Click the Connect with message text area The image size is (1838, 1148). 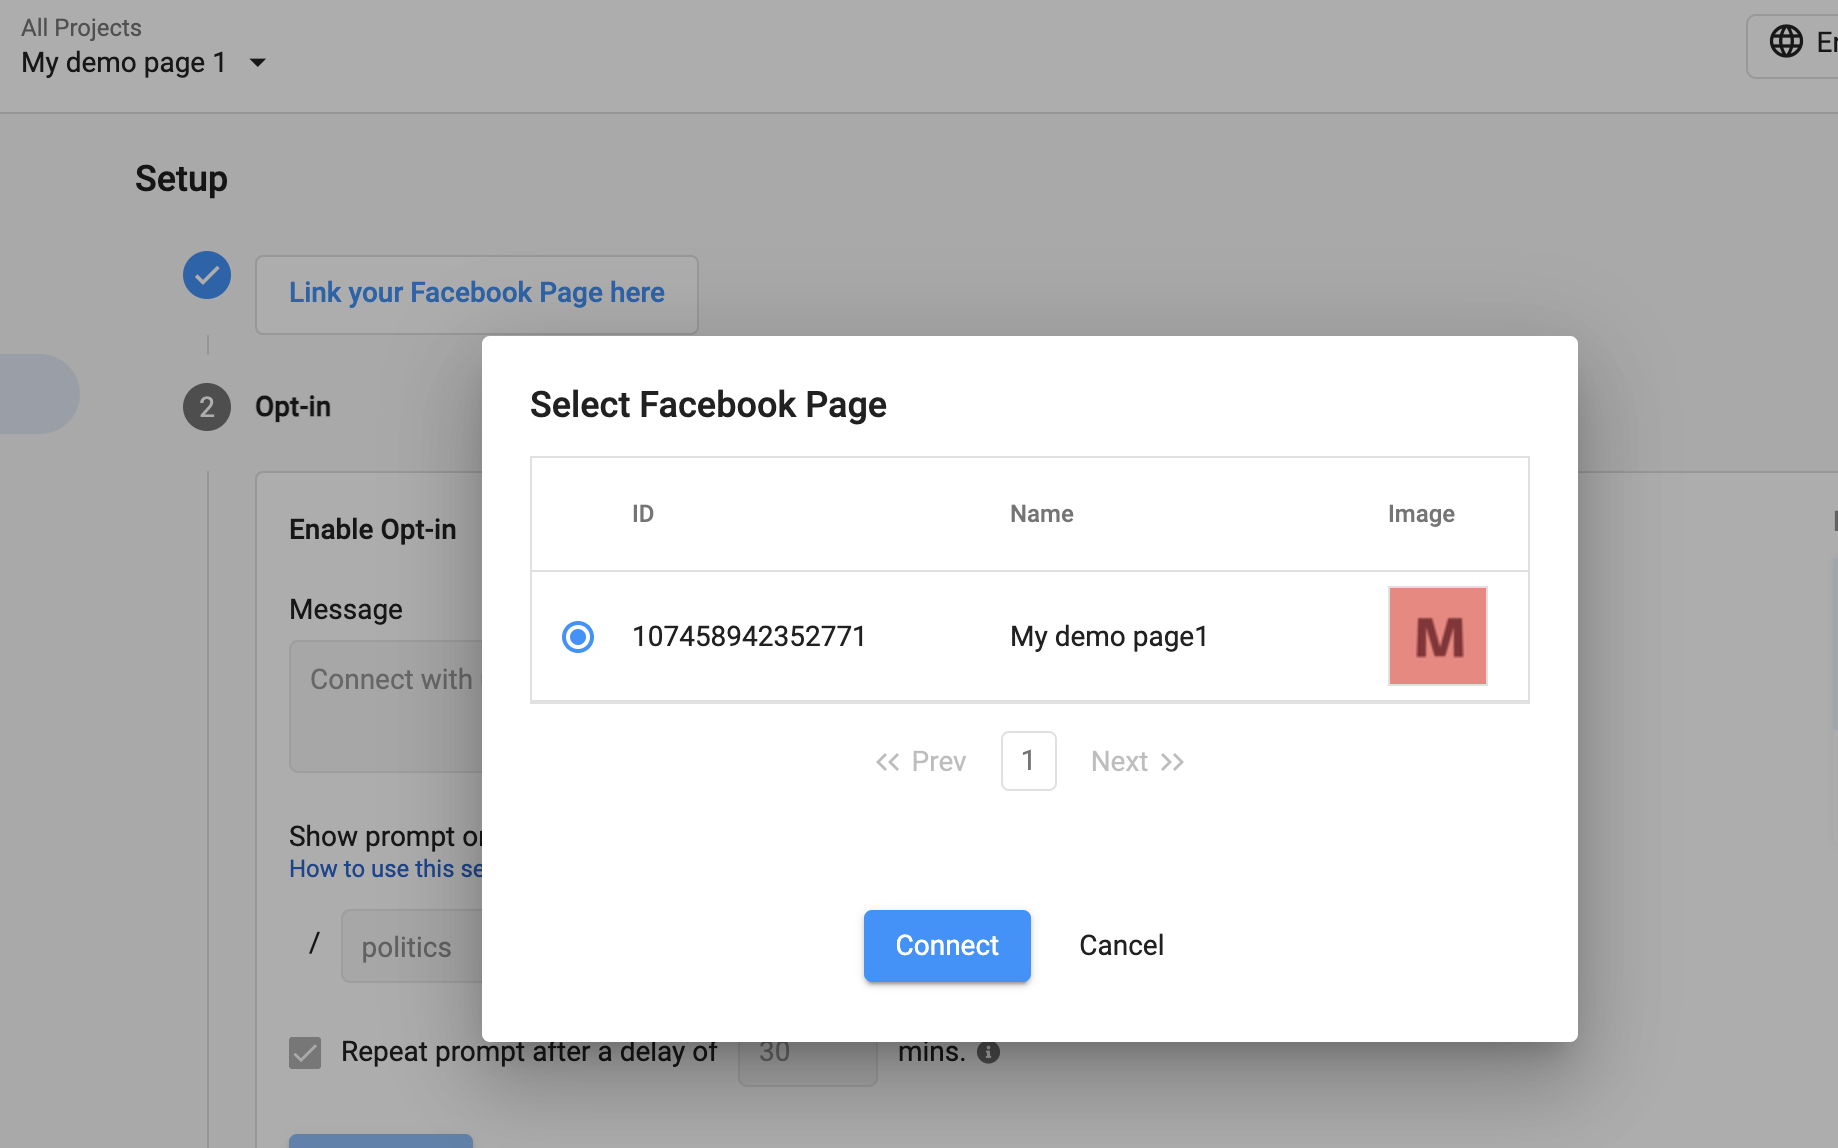pos(386,706)
